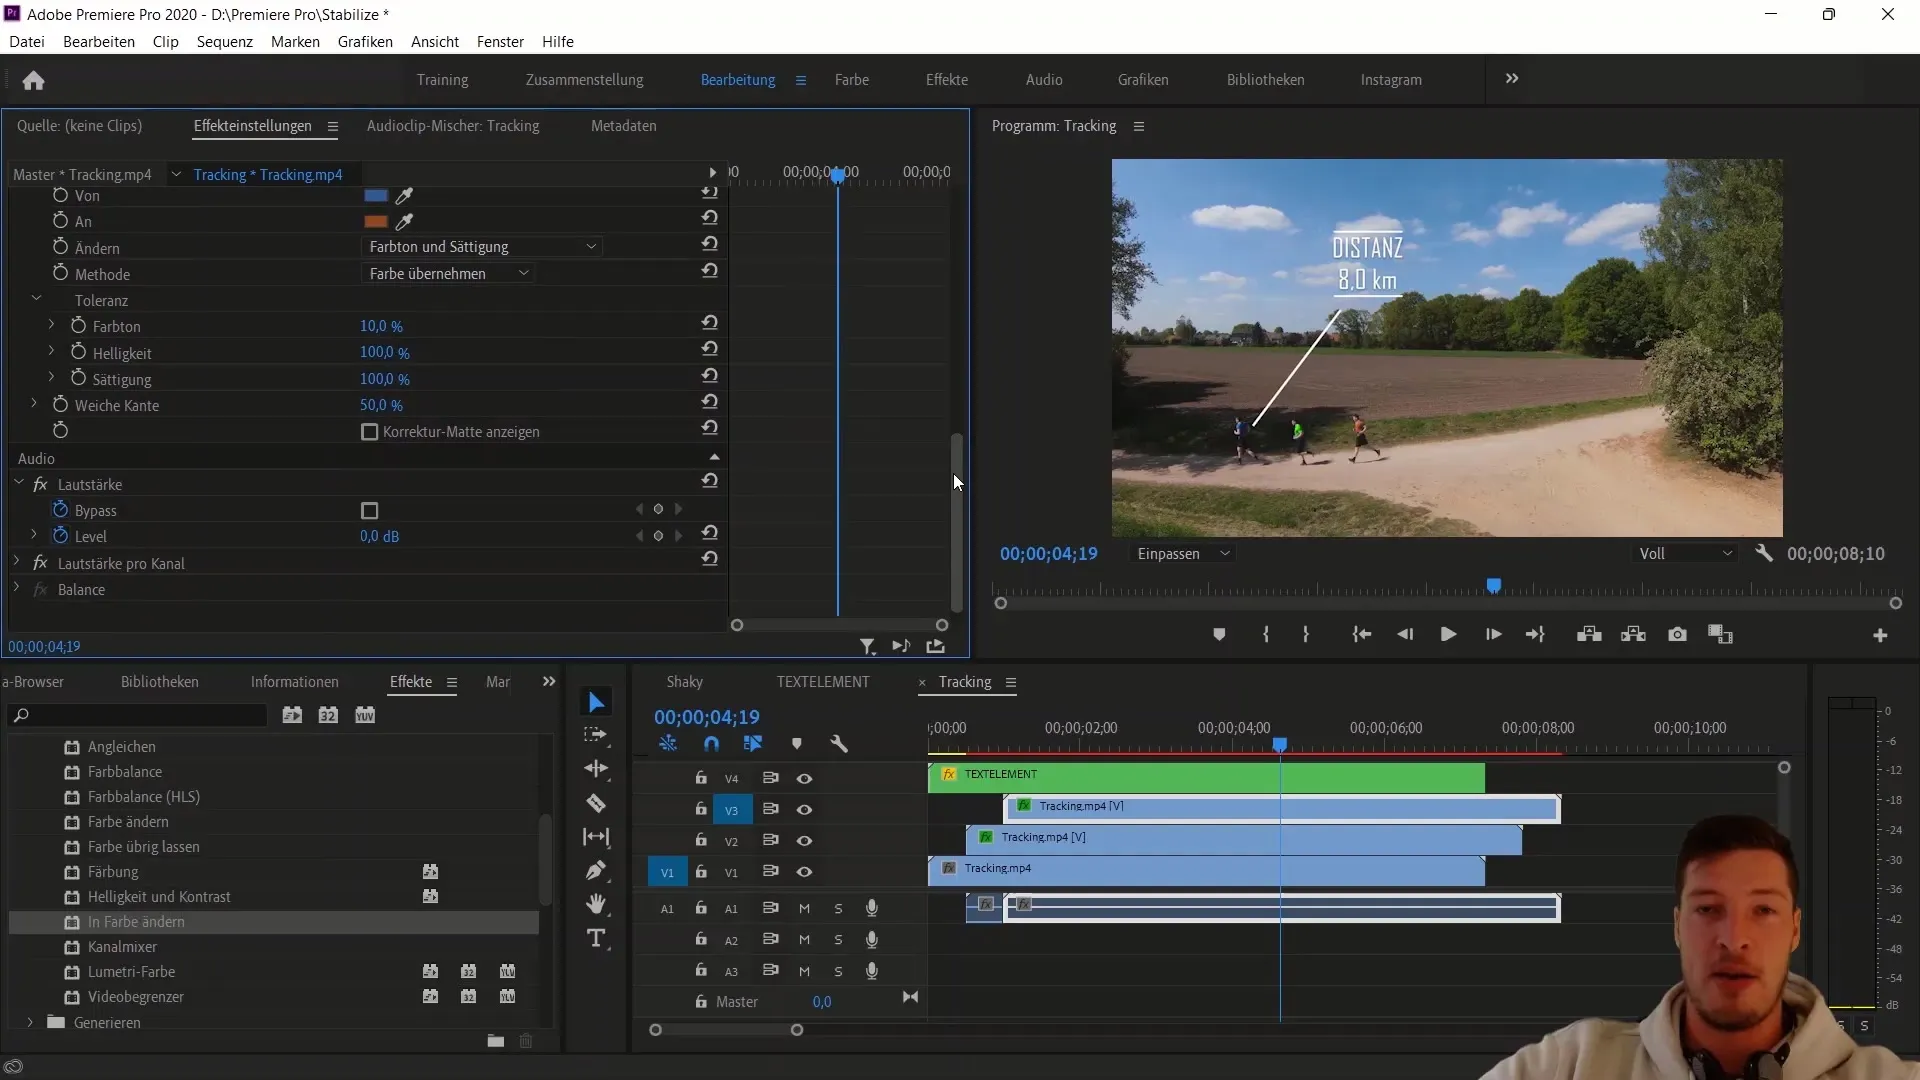Click the Program monitor playhead scrubber
The width and height of the screenshot is (1920, 1080).
1493,586
